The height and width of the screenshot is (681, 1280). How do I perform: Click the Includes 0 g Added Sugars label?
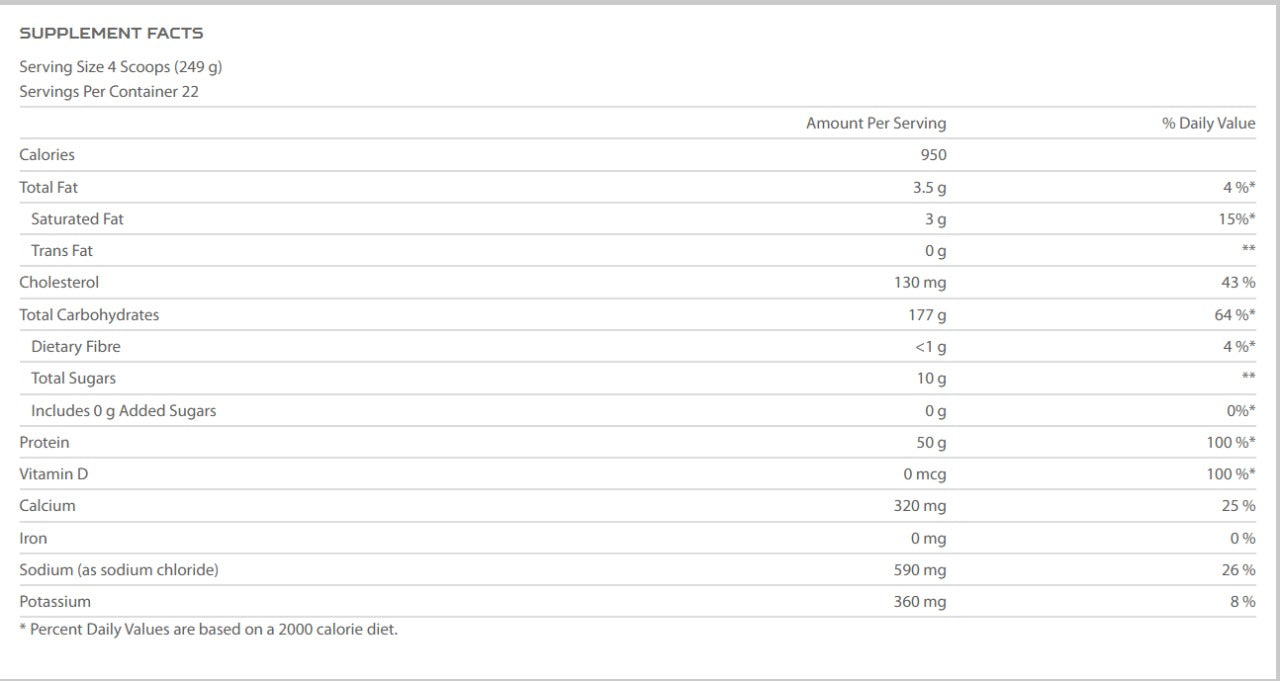(x=123, y=410)
